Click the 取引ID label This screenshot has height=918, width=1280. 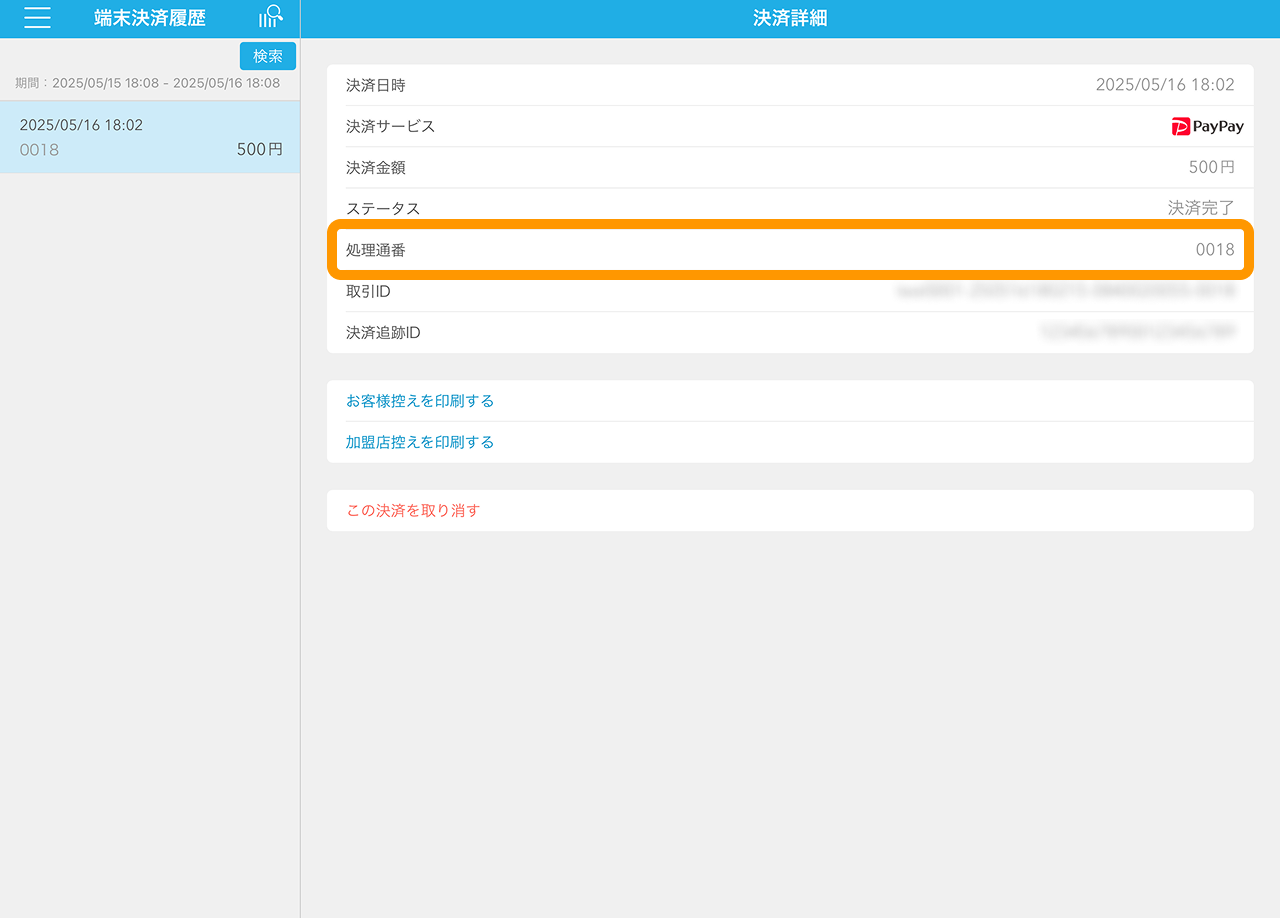point(368,291)
